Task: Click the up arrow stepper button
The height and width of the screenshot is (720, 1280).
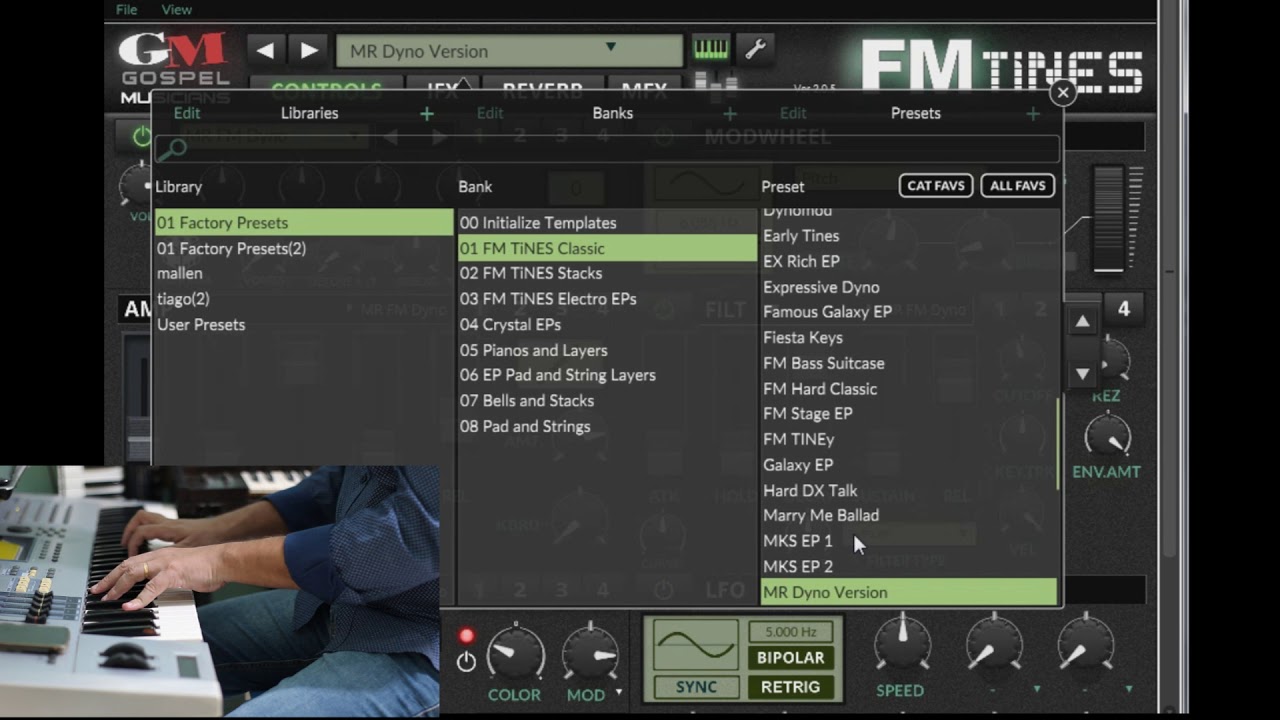Action: [1083, 322]
